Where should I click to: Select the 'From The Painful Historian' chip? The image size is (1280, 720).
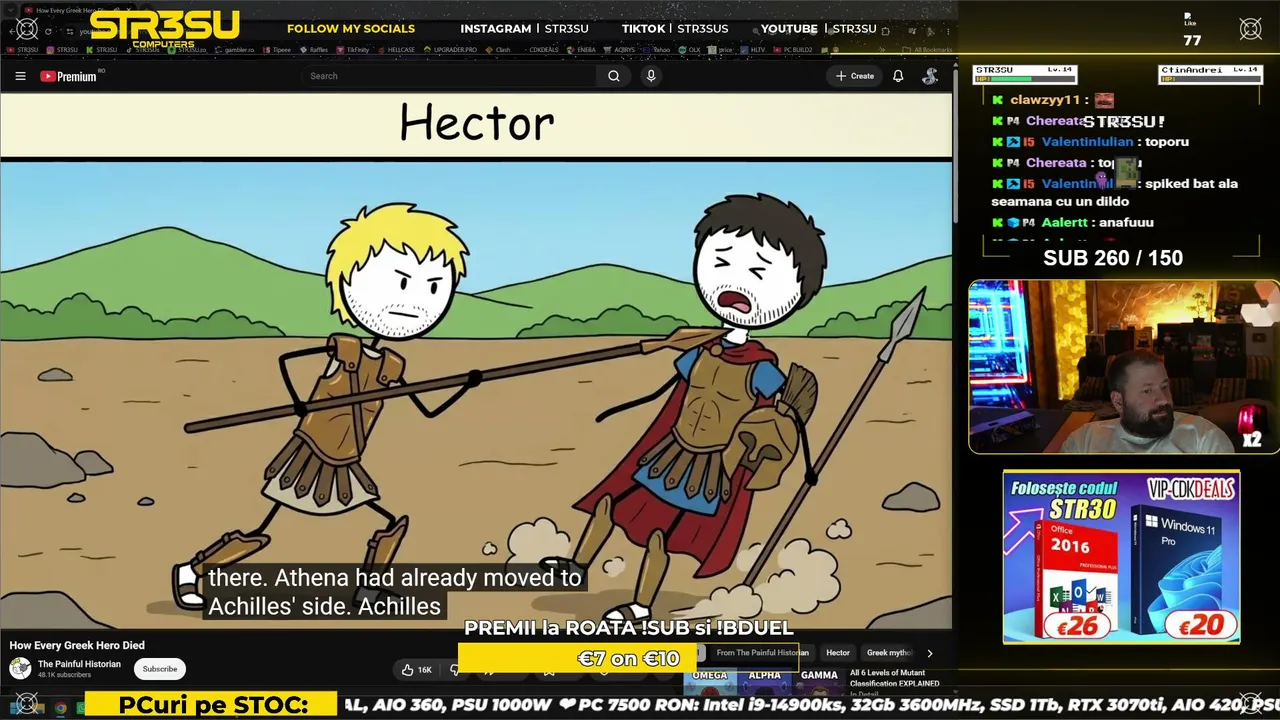(762, 653)
